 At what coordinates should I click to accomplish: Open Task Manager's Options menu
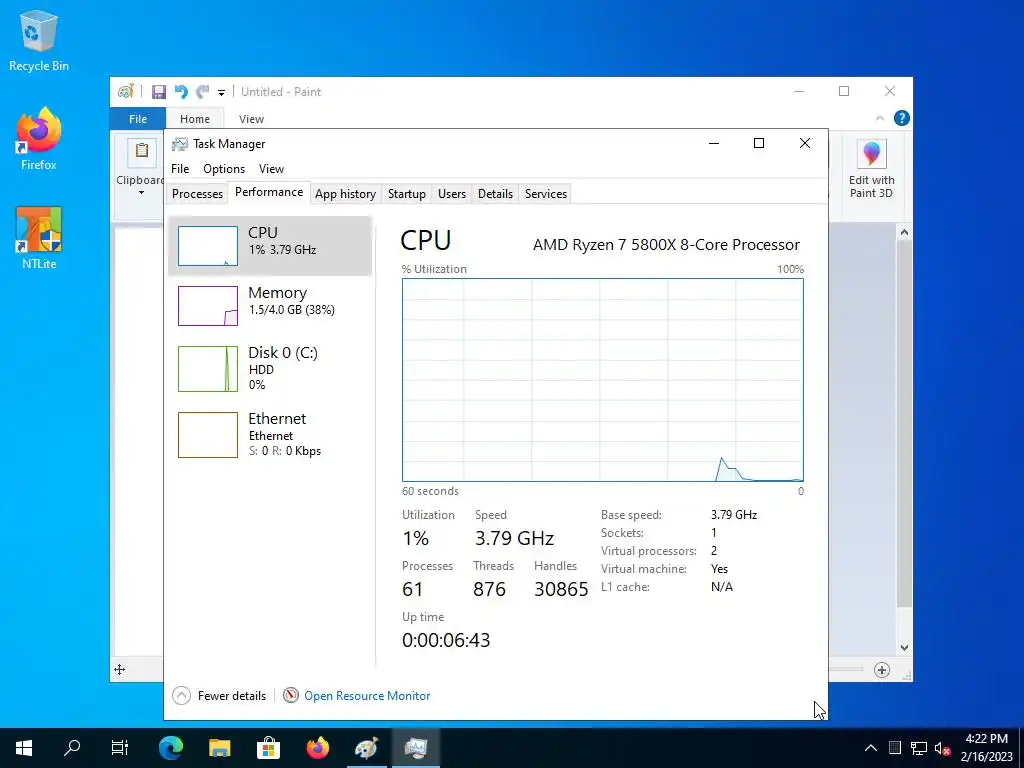coord(224,168)
